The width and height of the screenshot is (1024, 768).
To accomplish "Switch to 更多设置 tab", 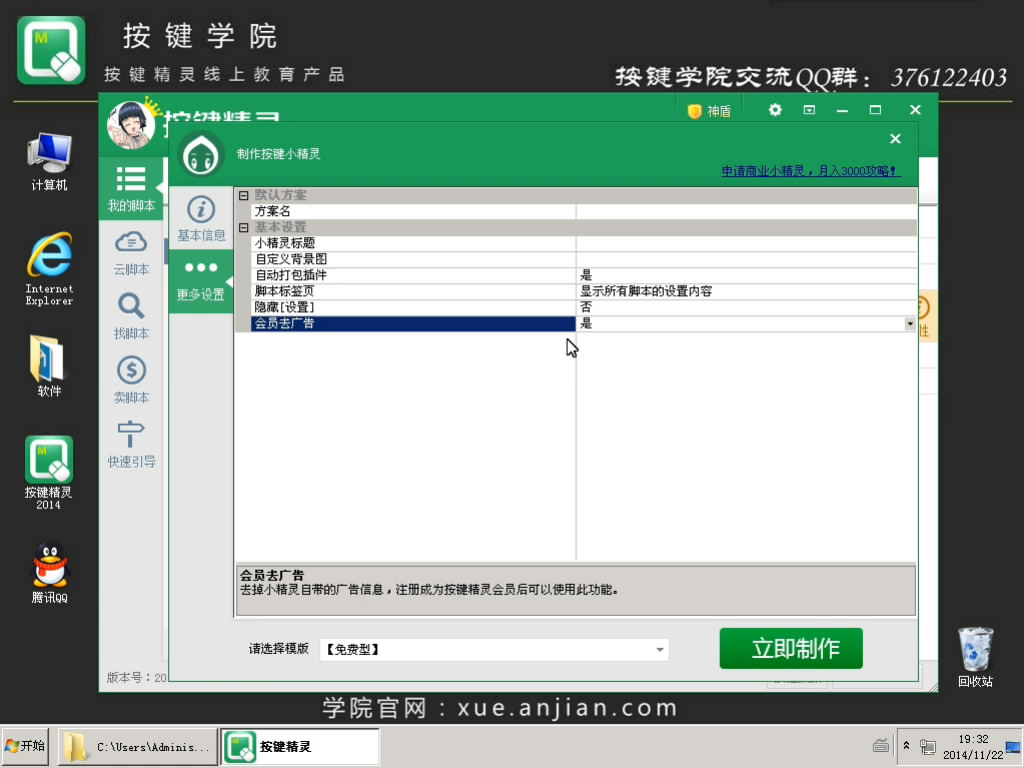I will (x=201, y=281).
